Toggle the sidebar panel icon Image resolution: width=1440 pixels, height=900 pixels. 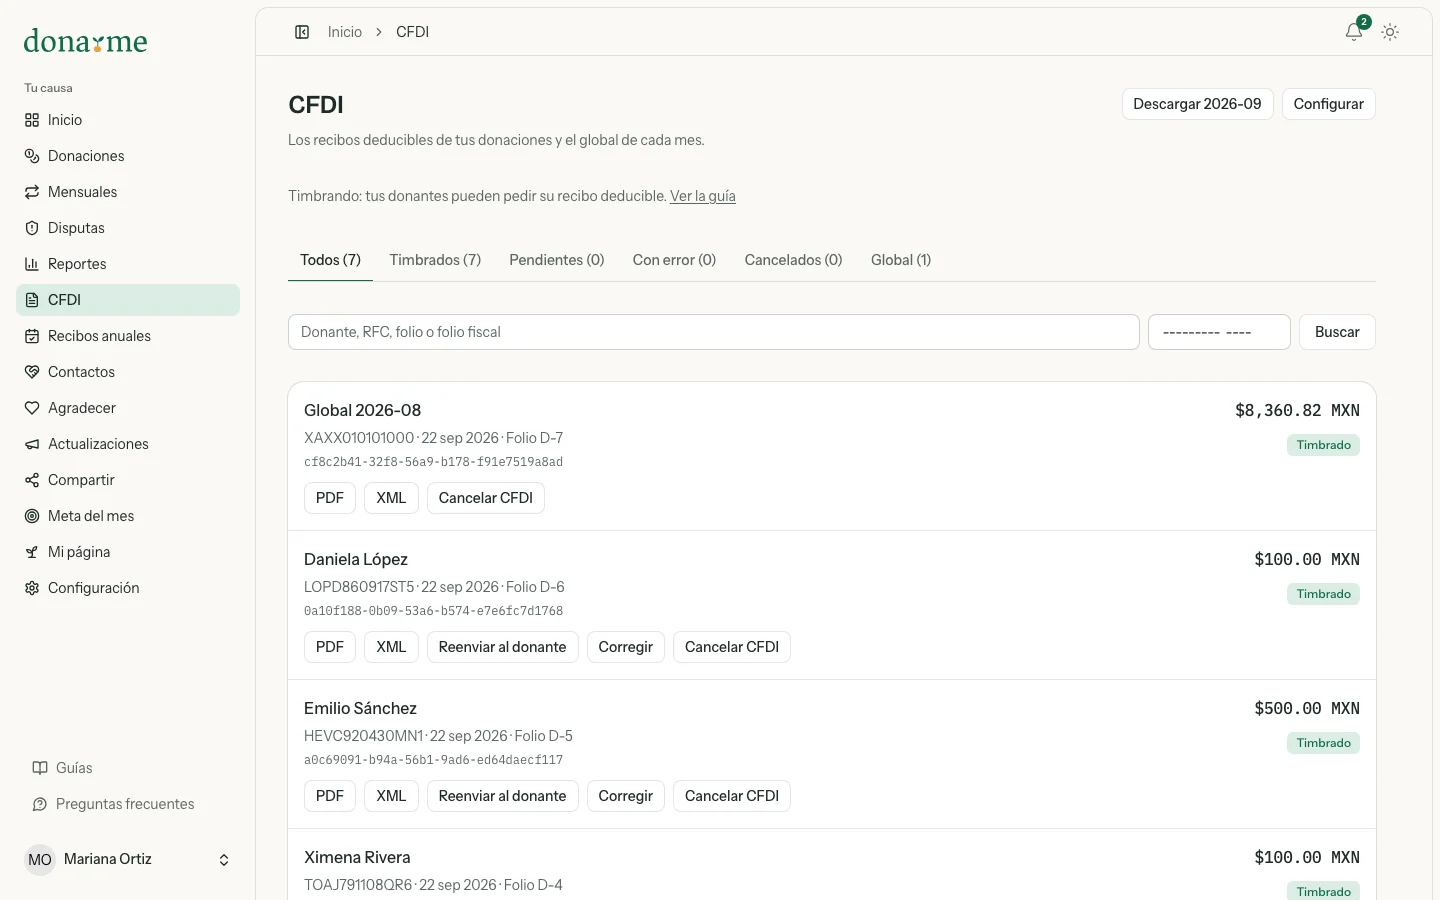[302, 32]
